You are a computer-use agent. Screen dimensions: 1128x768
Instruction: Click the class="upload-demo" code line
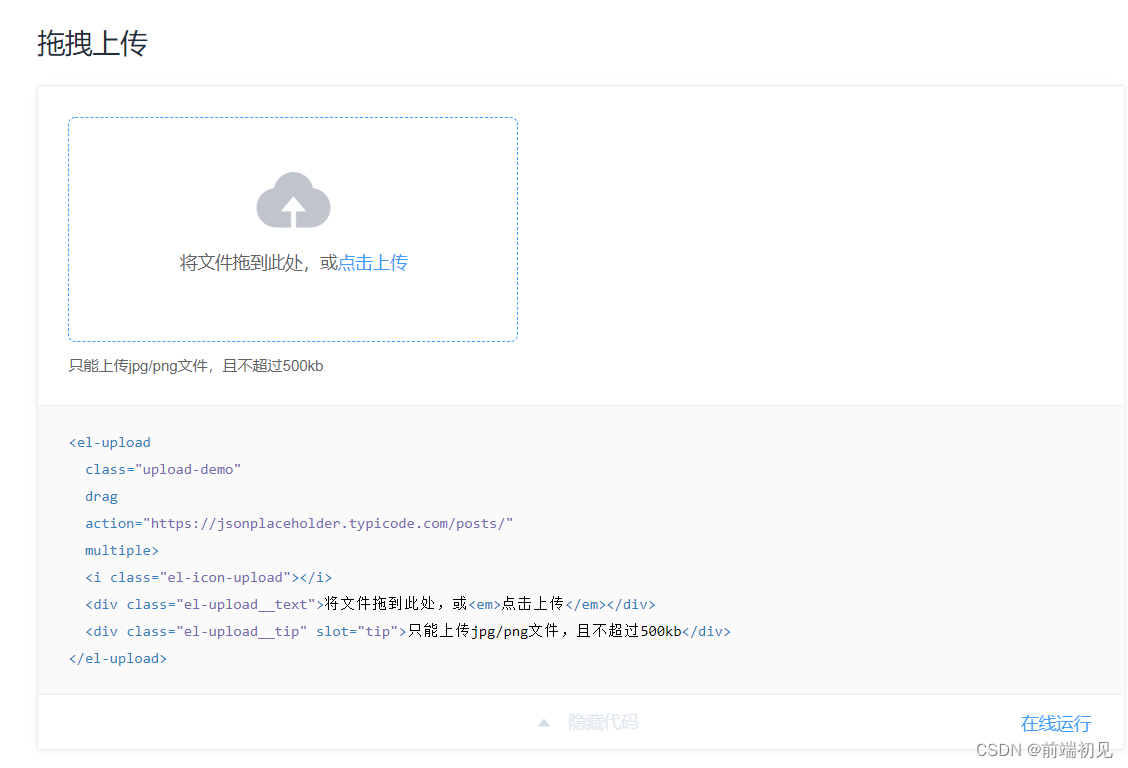(x=163, y=469)
